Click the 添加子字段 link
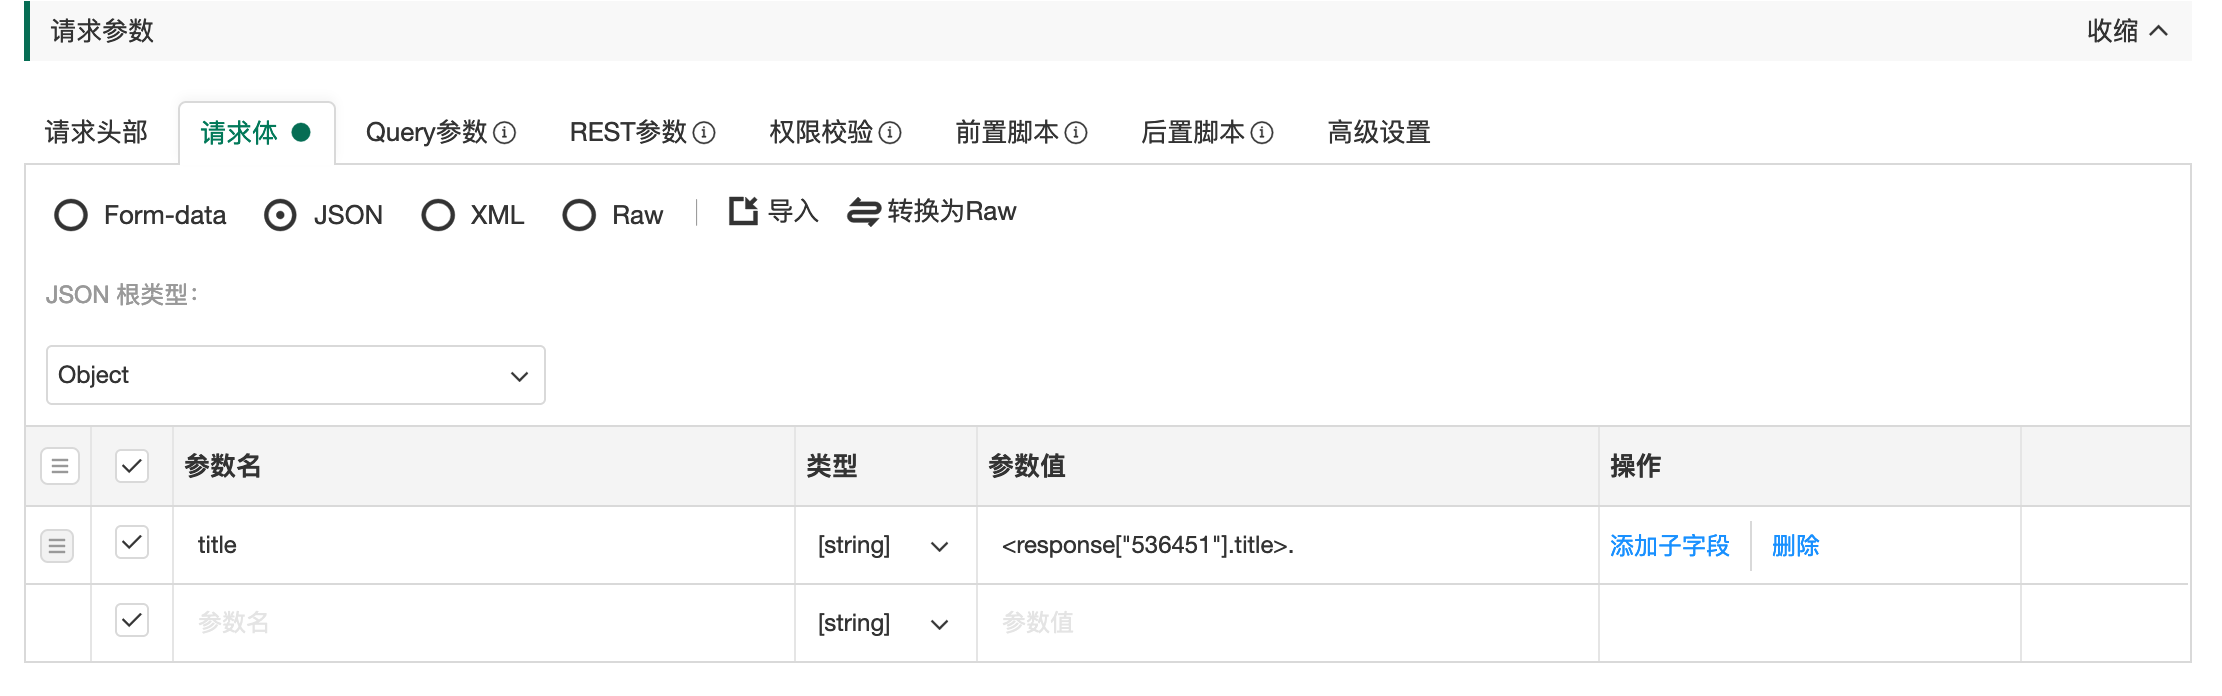 point(1669,546)
